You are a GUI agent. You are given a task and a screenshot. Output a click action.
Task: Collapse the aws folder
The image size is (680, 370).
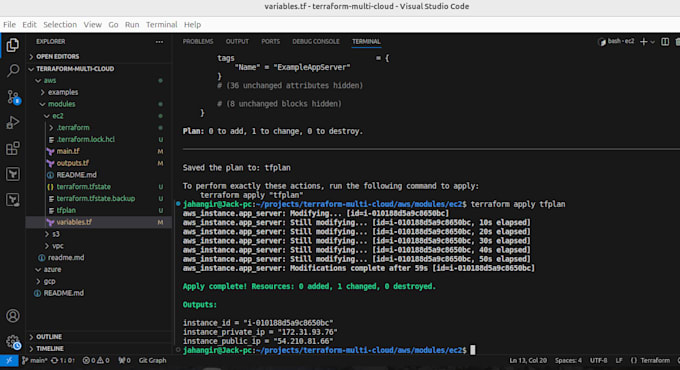click(x=49, y=80)
